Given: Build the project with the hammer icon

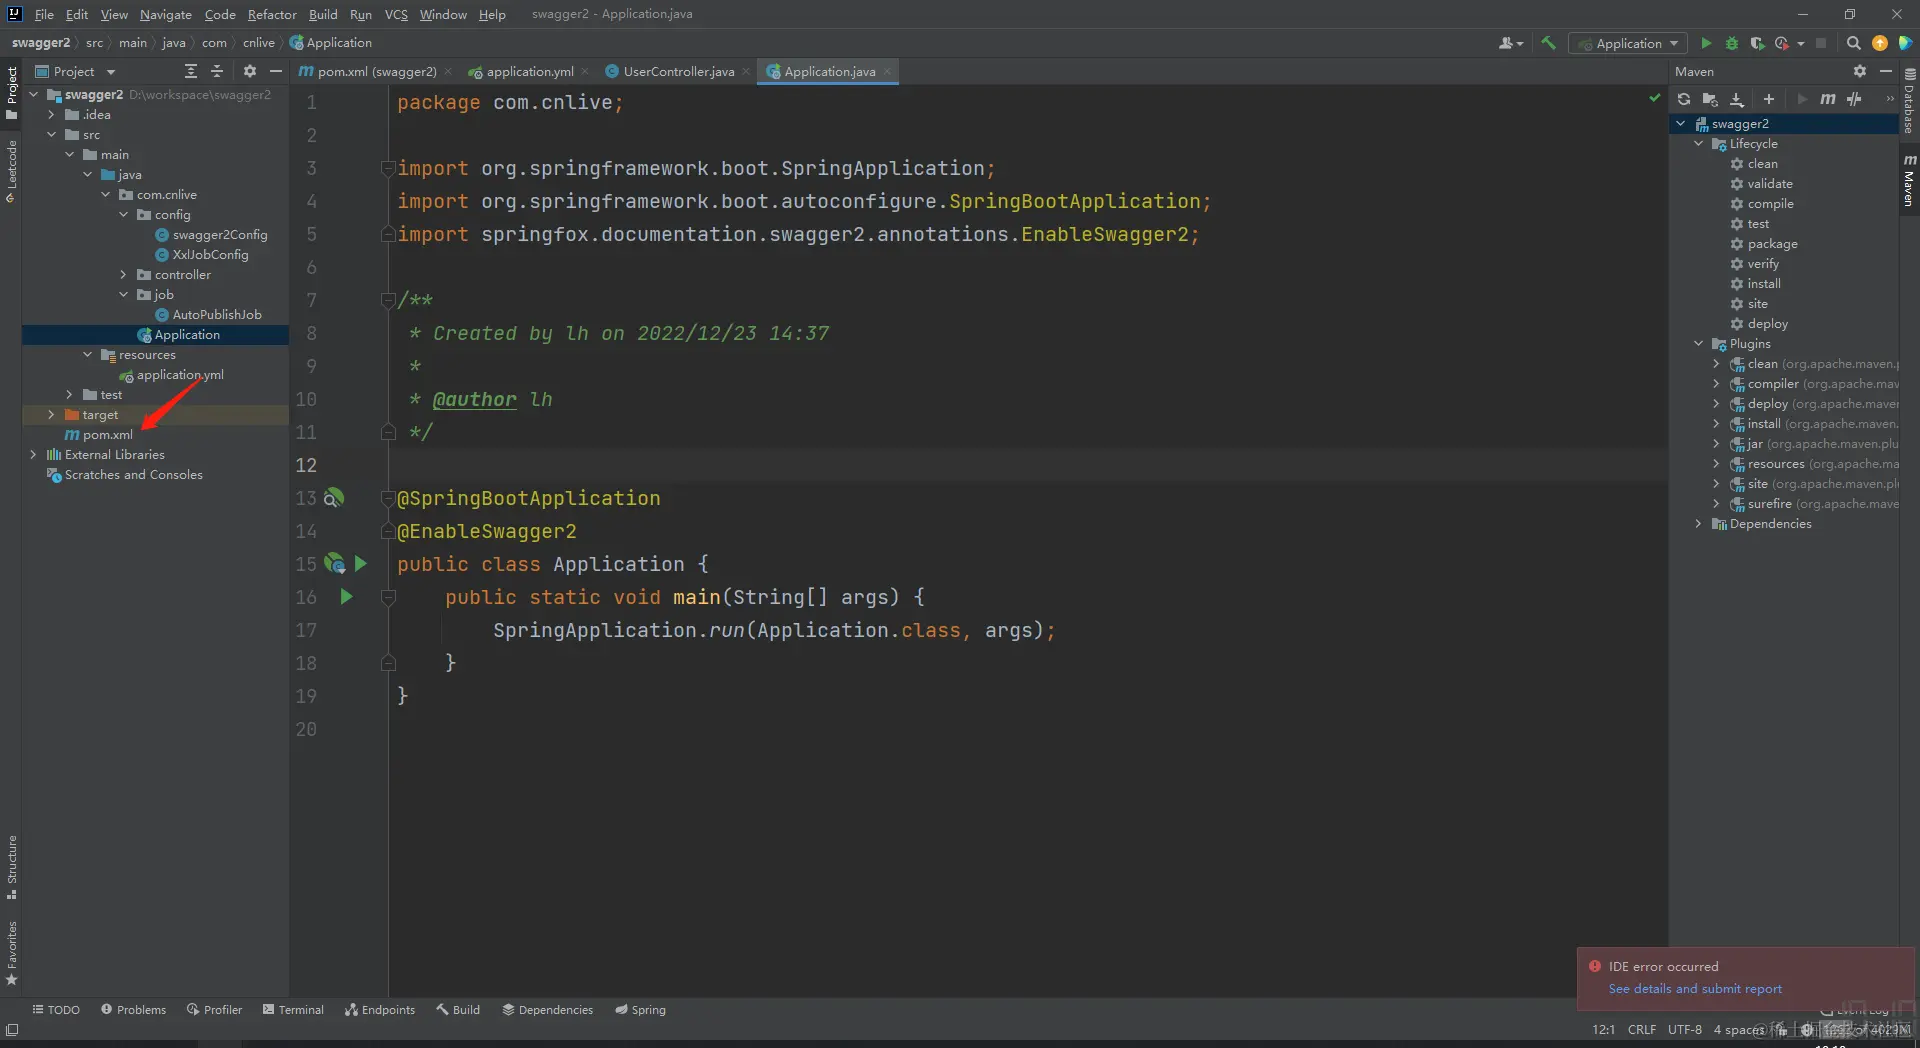Looking at the screenshot, I should click(x=1548, y=43).
